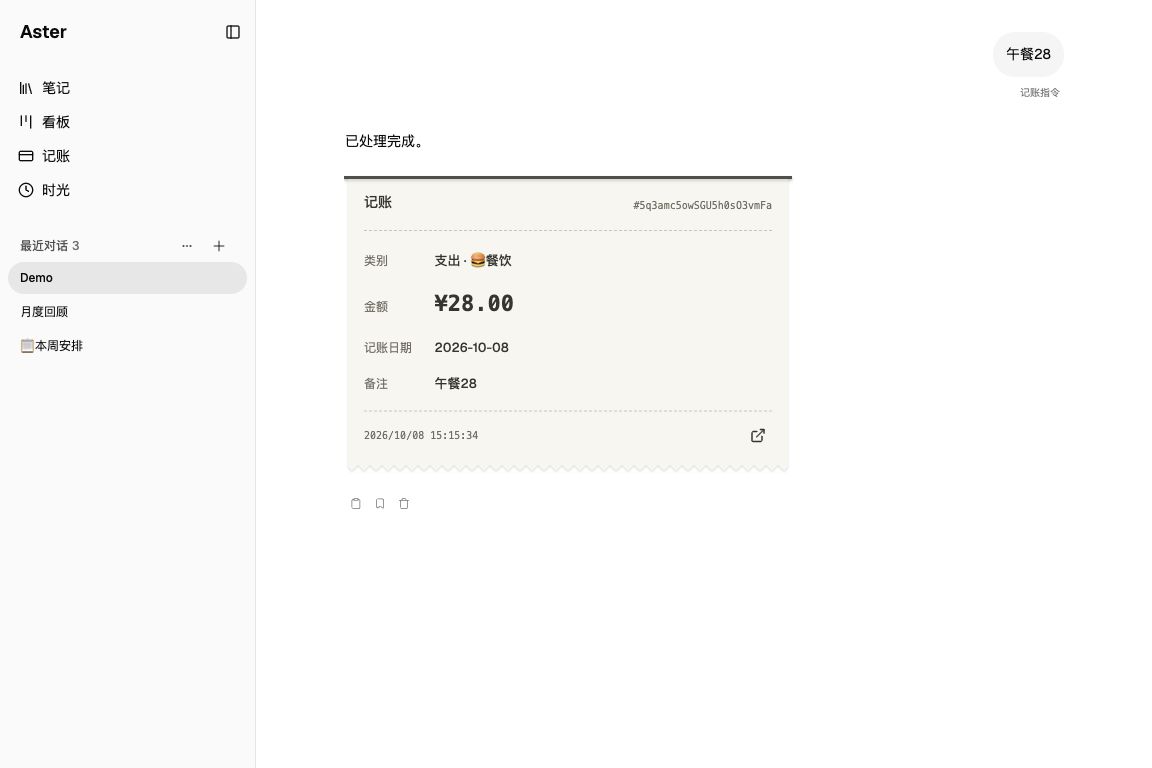The image size is (1152, 768).
Task: Click the 备注 value 午餐28 in receipt
Action: [x=456, y=384]
